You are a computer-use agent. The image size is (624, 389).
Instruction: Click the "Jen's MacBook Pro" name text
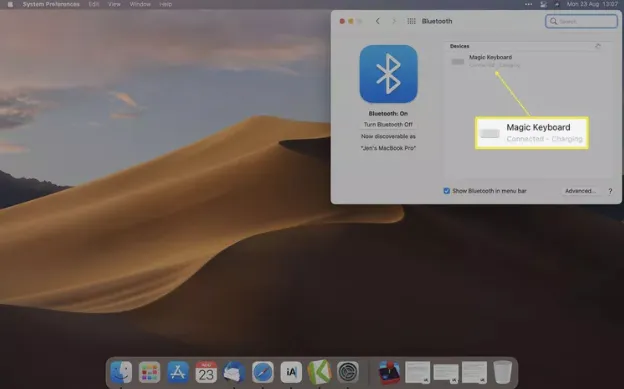coord(388,148)
